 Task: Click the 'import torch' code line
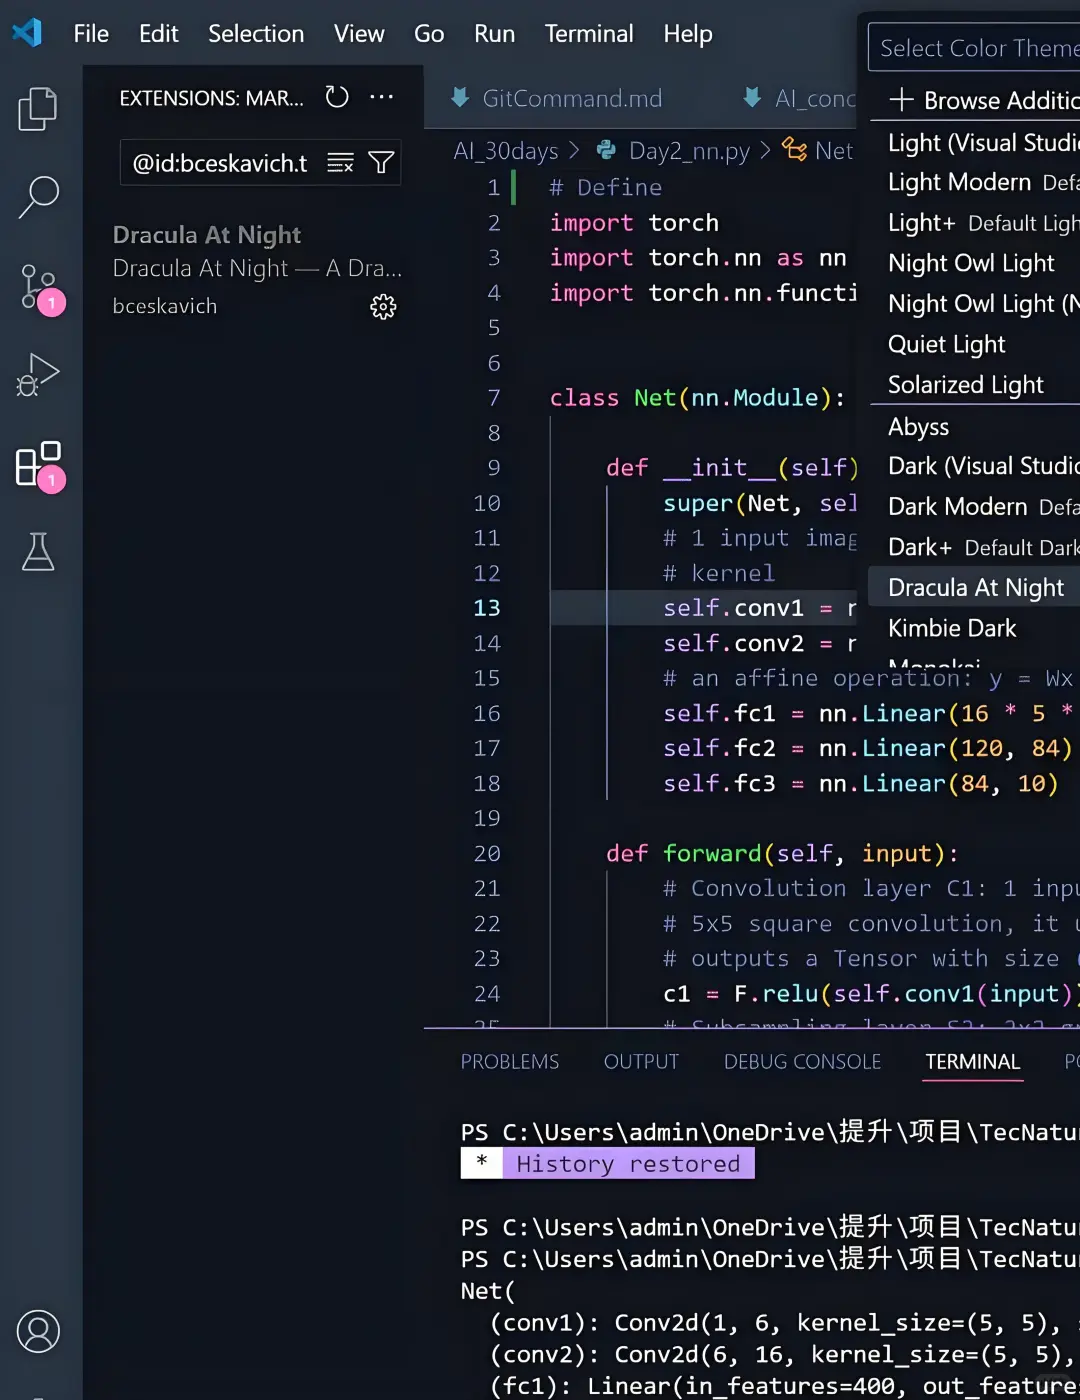(634, 223)
